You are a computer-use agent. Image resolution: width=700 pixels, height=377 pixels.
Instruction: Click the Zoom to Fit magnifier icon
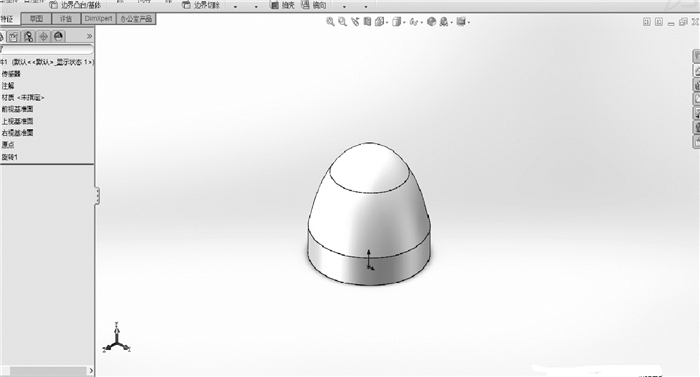(330, 21)
